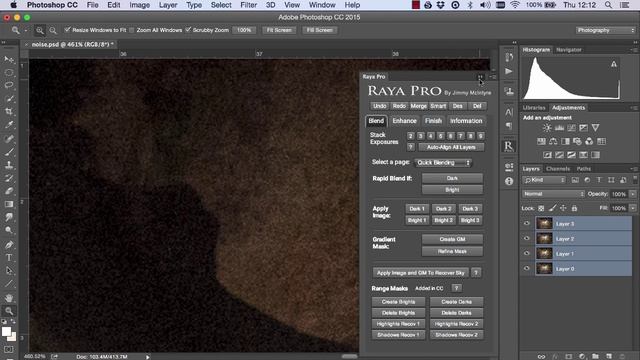Switch to the Channels tab

[558, 169]
